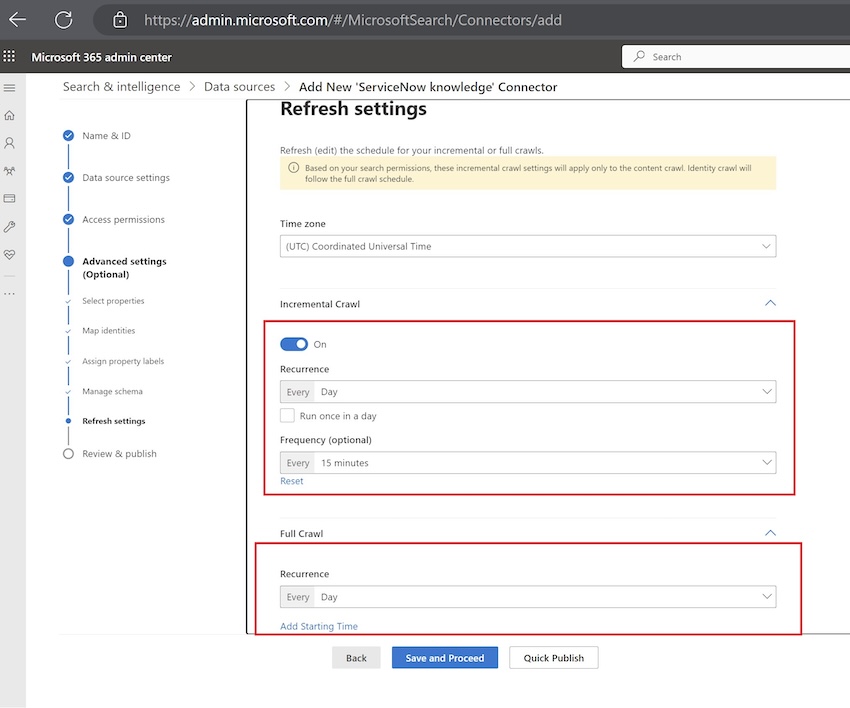
Task: Collapse the Incremental Crawl section chevron
Action: (x=770, y=303)
